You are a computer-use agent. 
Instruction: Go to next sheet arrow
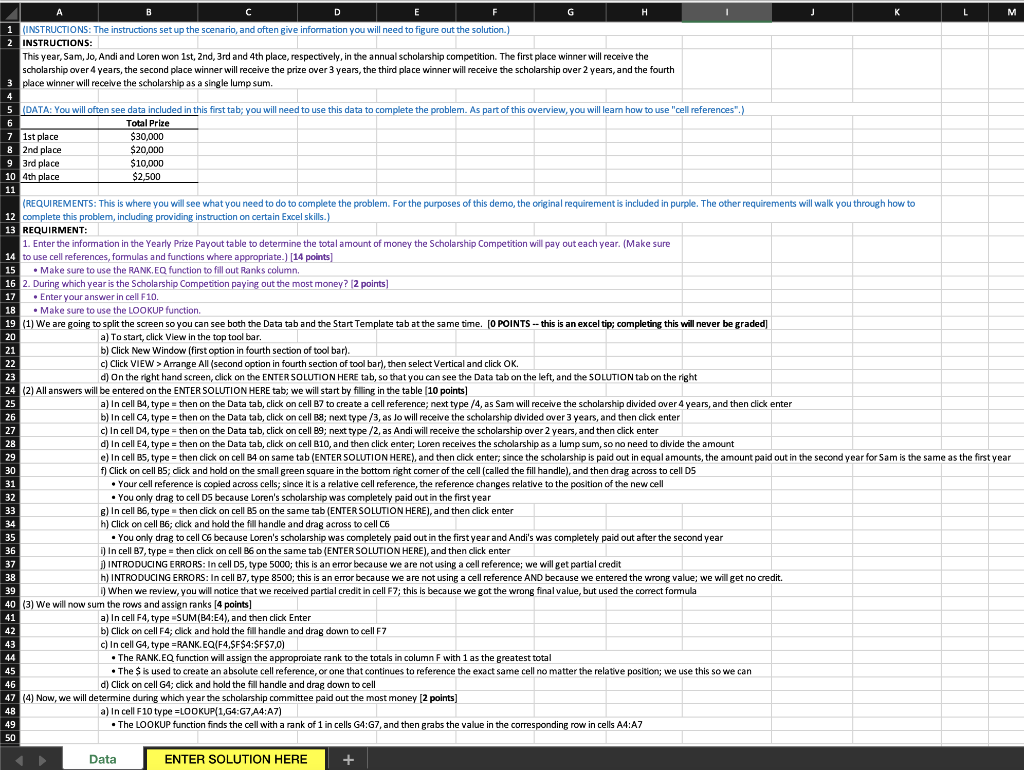[42, 760]
